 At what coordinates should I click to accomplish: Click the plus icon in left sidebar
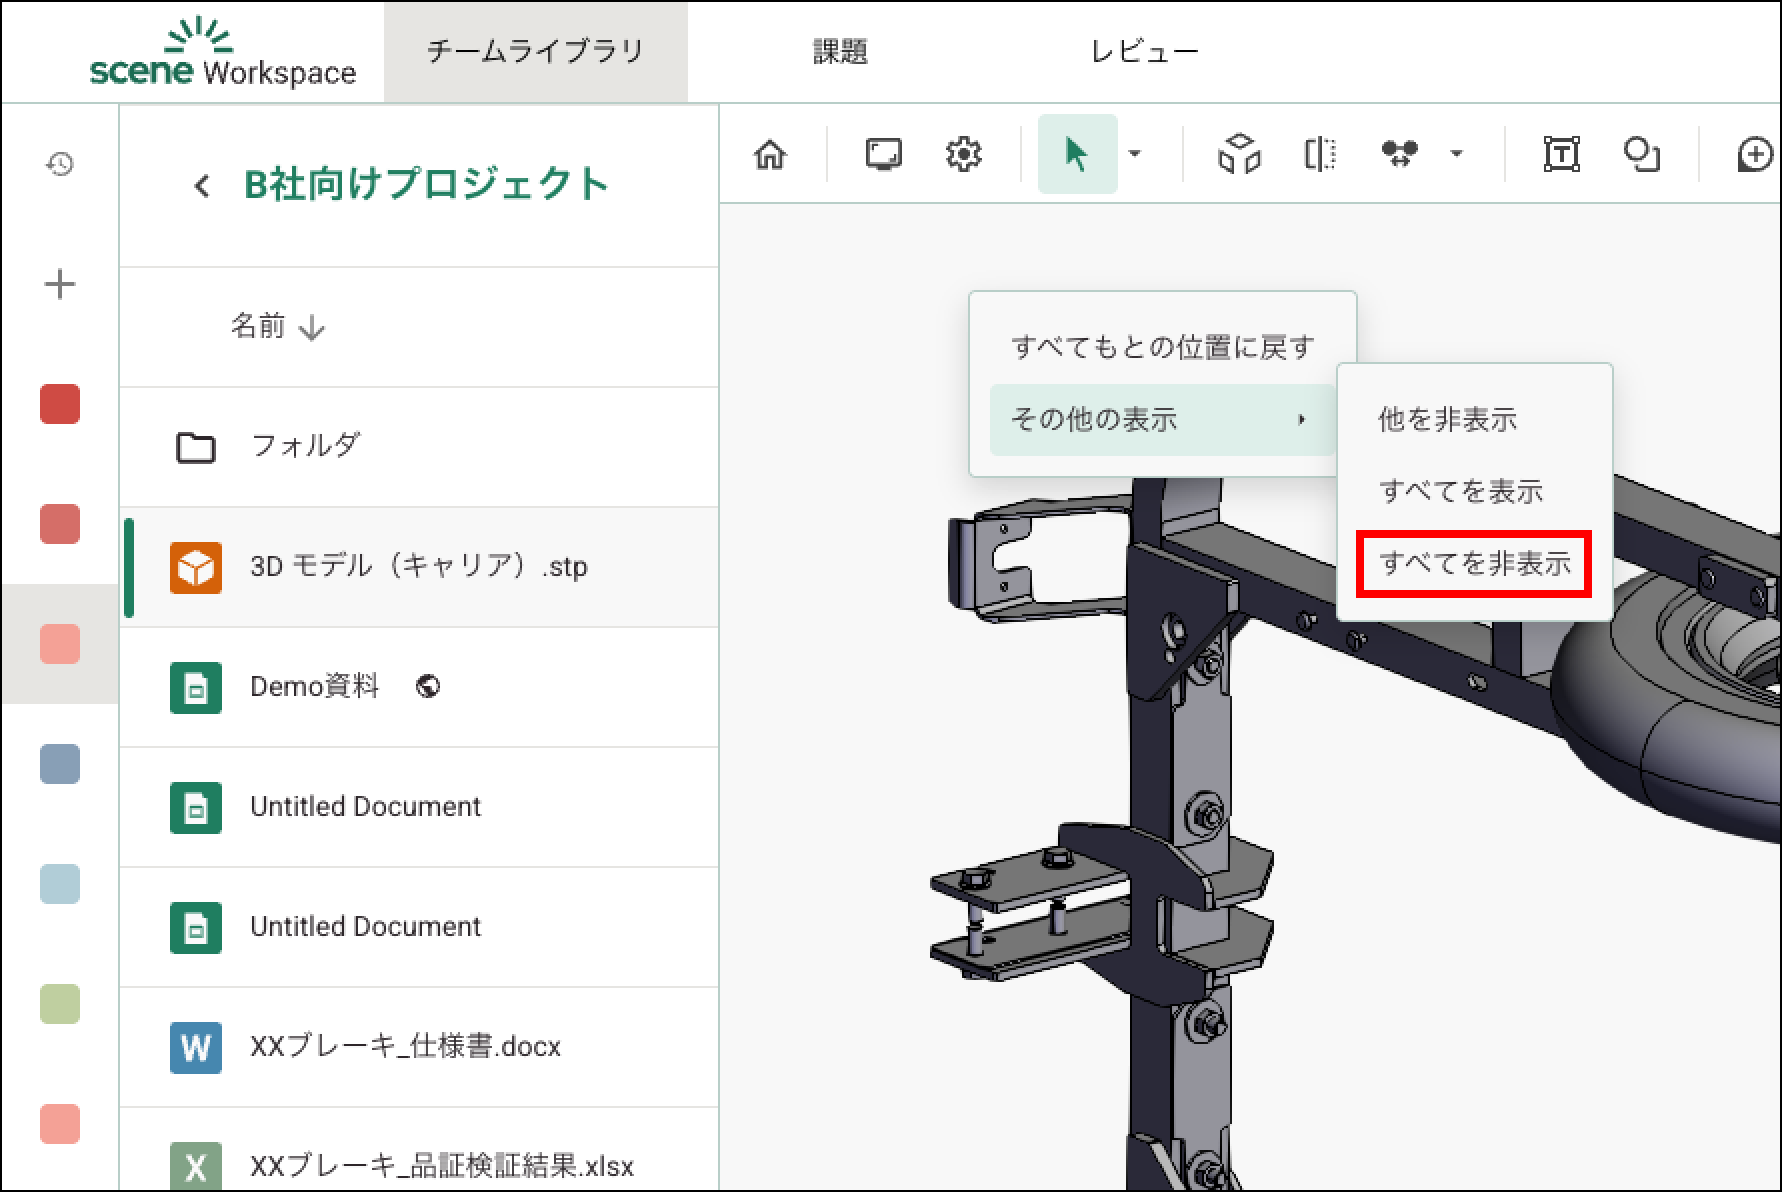(x=60, y=285)
